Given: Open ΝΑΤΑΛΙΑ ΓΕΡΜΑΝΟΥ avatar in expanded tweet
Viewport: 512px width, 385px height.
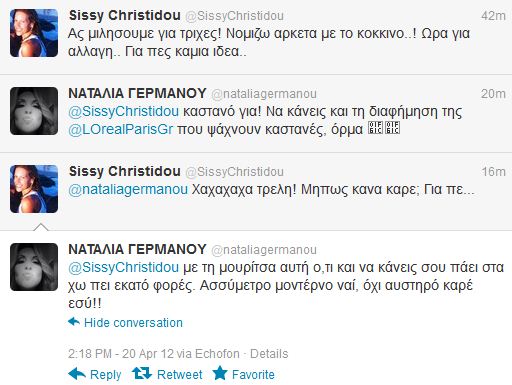Looking at the screenshot, I should coord(34,267).
